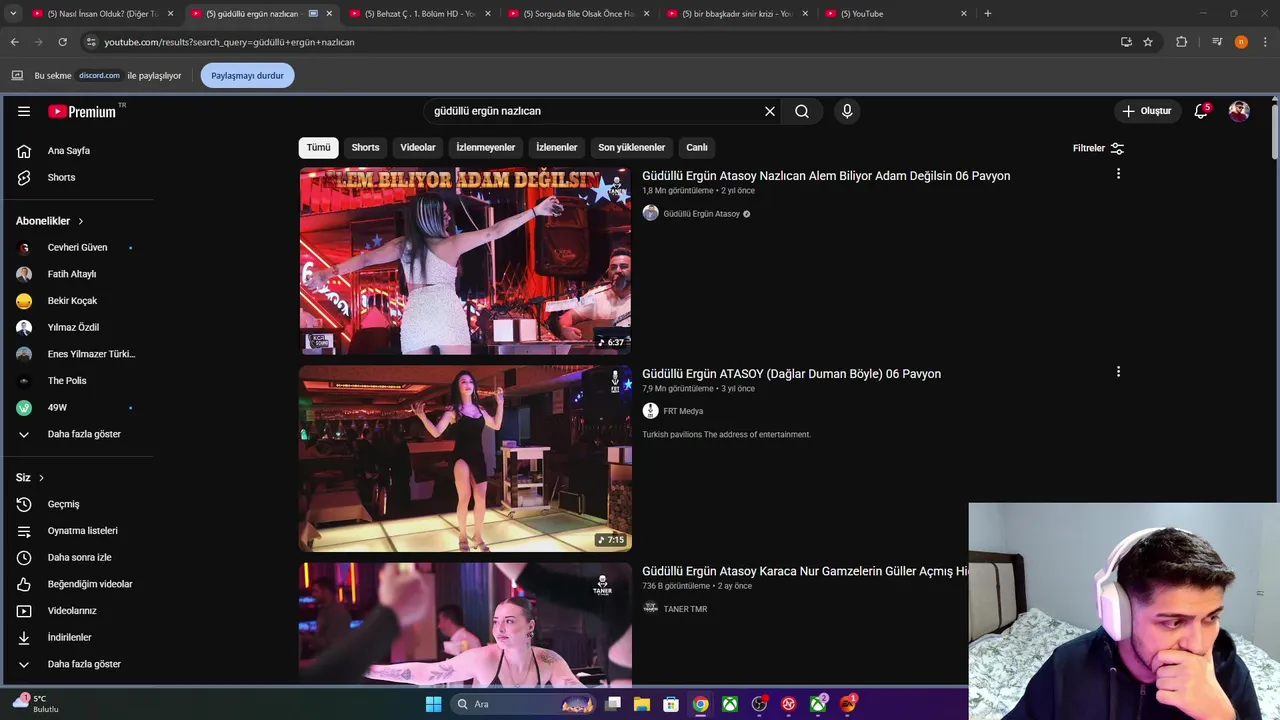Click the Oluştur create button
Image resolution: width=1280 pixels, height=720 pixels.
pyautogui.click(x=1147, y=111)
